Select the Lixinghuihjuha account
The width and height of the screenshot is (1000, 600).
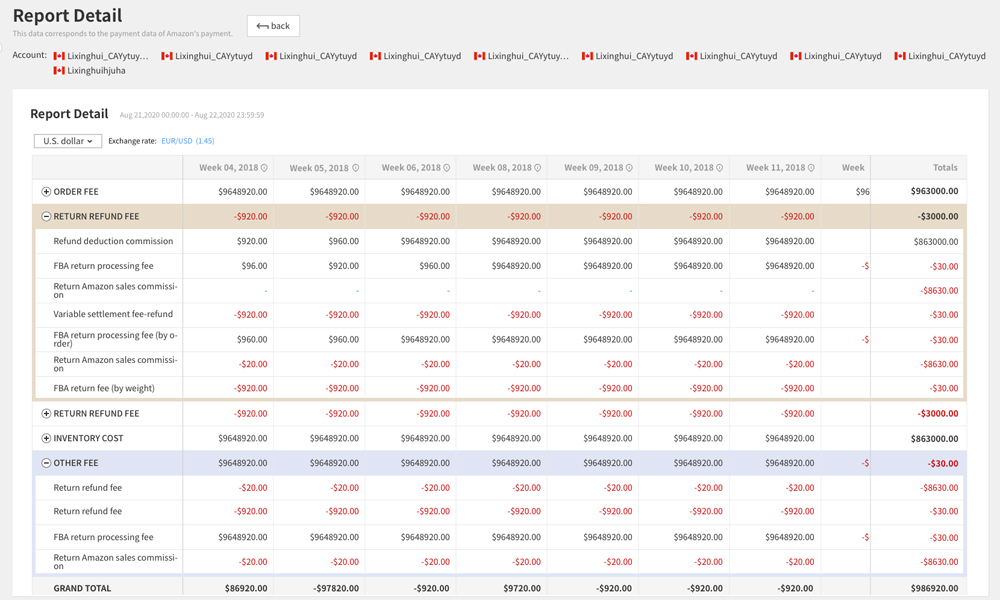click(x=96, y=71)
